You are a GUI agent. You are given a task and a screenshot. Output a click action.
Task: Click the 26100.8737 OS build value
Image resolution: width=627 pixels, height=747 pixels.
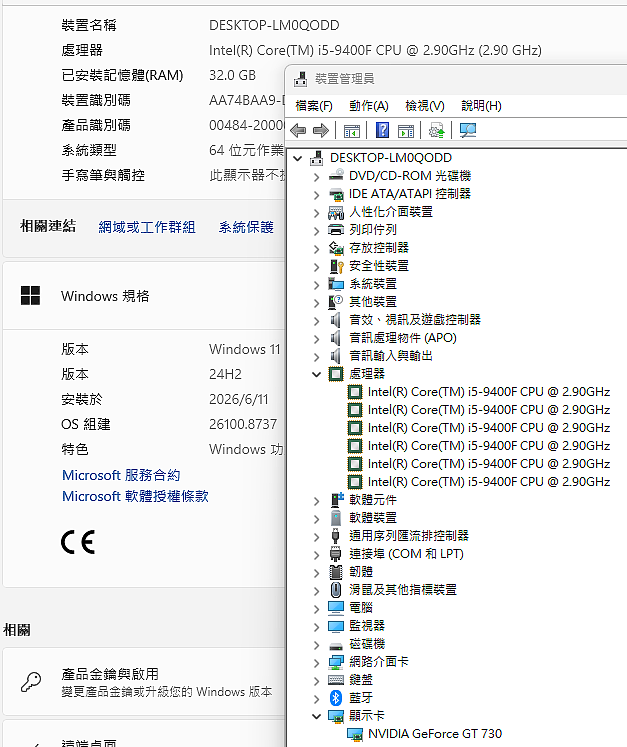pos(243,424)
